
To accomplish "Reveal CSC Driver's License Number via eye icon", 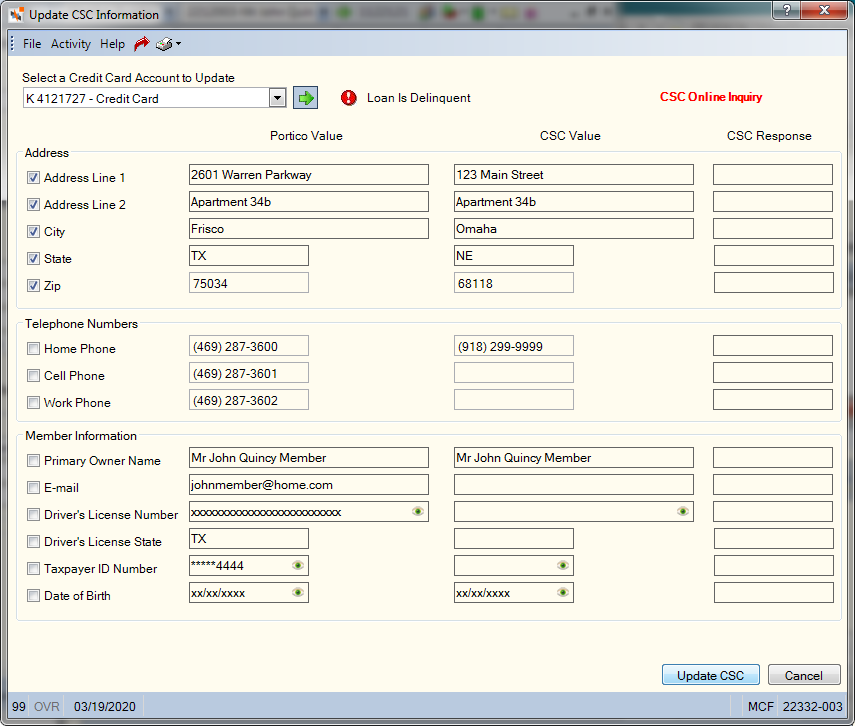I will 683,511.
